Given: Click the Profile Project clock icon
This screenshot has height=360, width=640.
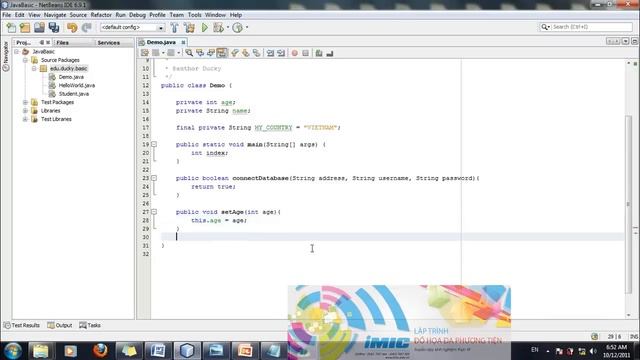Looking at the screenshot, I should tap(237, 27).
